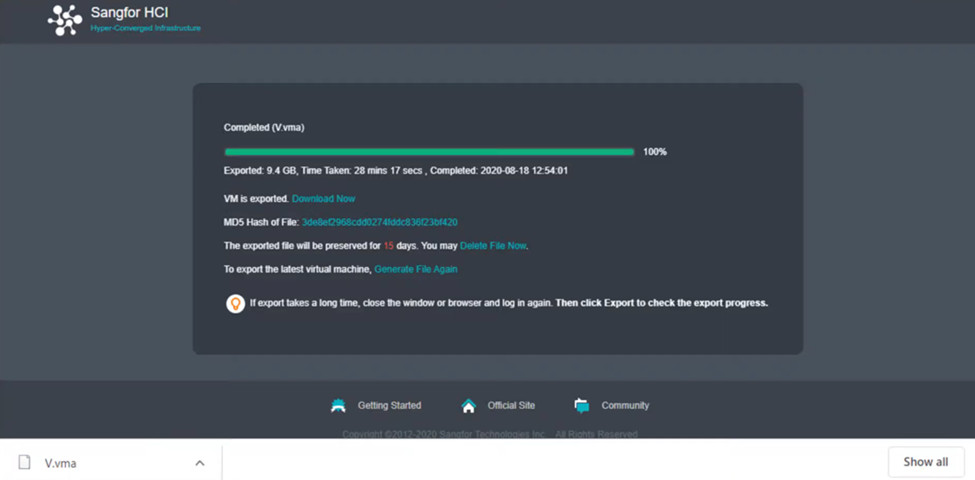The height and width of the screenshot is (480, 975).
Task: Click the Hyper-Converged Infrastructure subtitle
Action: [x=146, y=28]
